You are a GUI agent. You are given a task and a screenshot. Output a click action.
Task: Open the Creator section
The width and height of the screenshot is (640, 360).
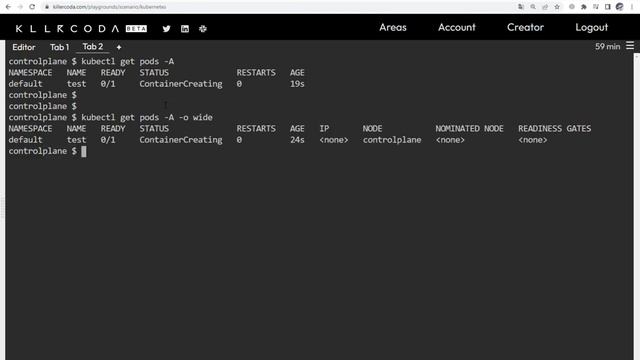525,27
